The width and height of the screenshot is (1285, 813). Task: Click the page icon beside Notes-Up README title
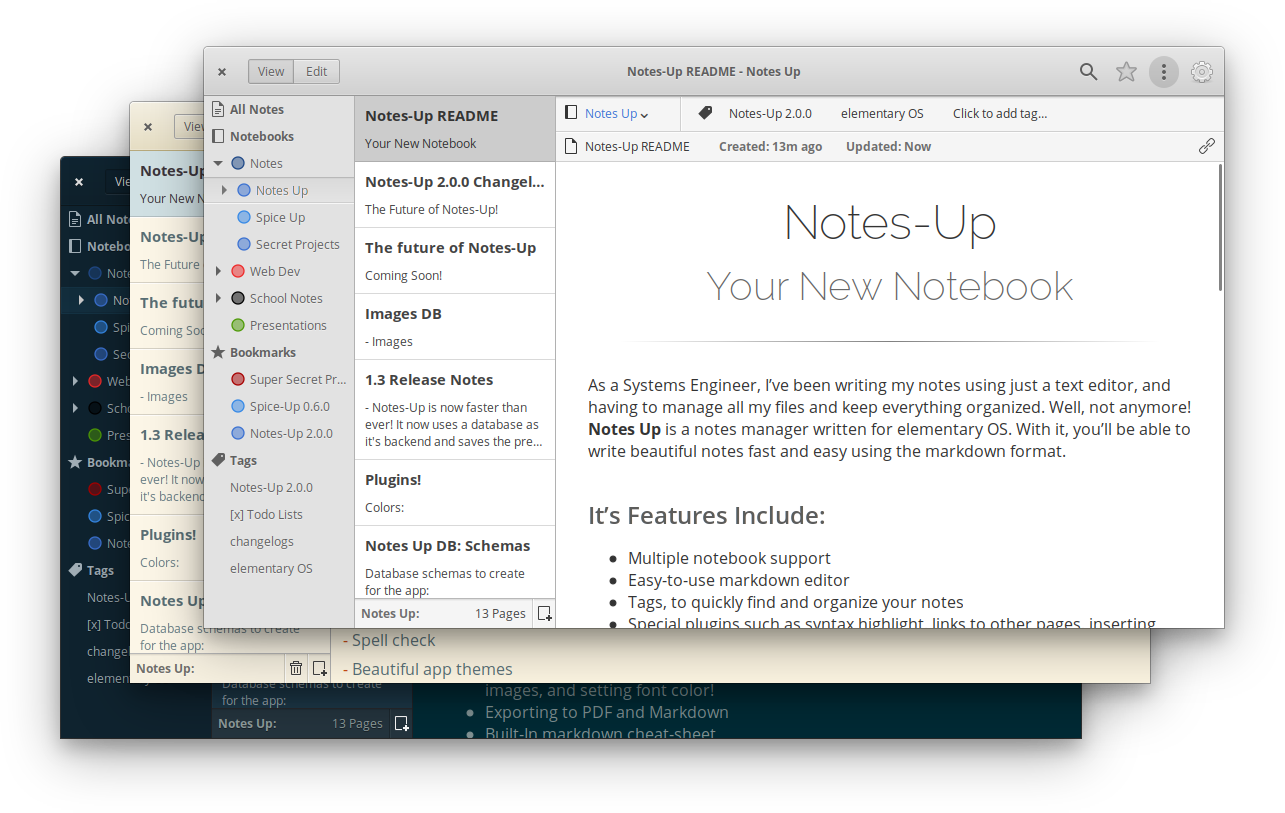(571, 146)
